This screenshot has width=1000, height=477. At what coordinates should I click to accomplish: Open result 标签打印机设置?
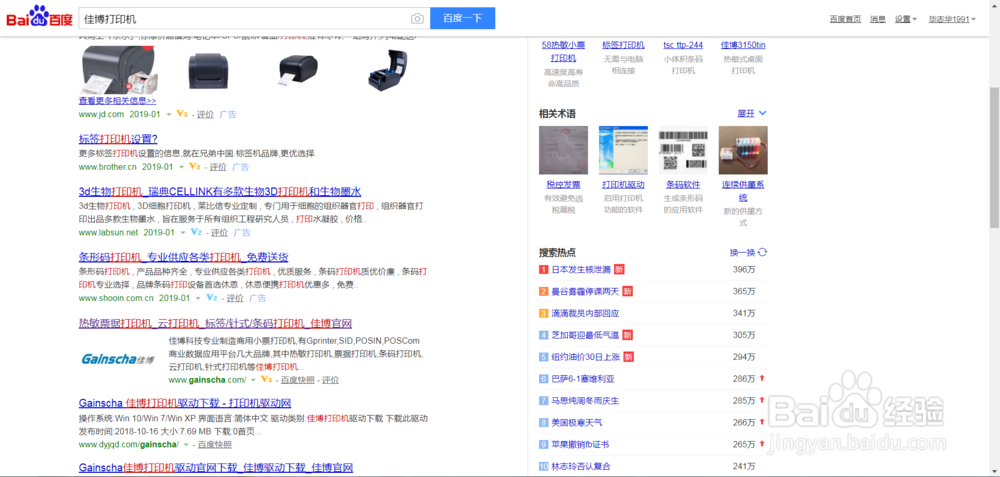click(118, 139)
